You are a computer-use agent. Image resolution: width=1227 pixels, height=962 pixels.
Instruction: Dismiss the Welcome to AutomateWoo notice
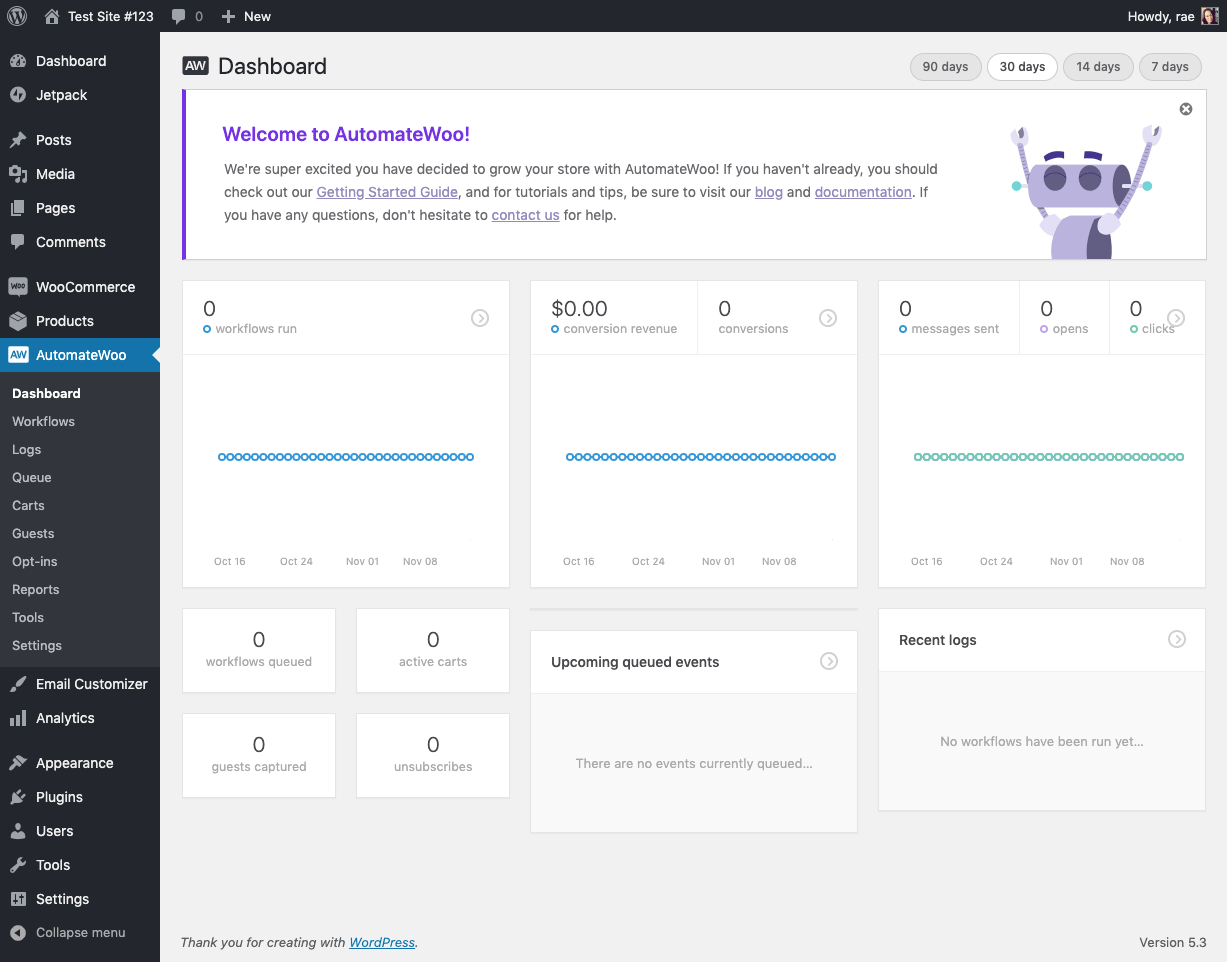click(x=1186, y=109)
